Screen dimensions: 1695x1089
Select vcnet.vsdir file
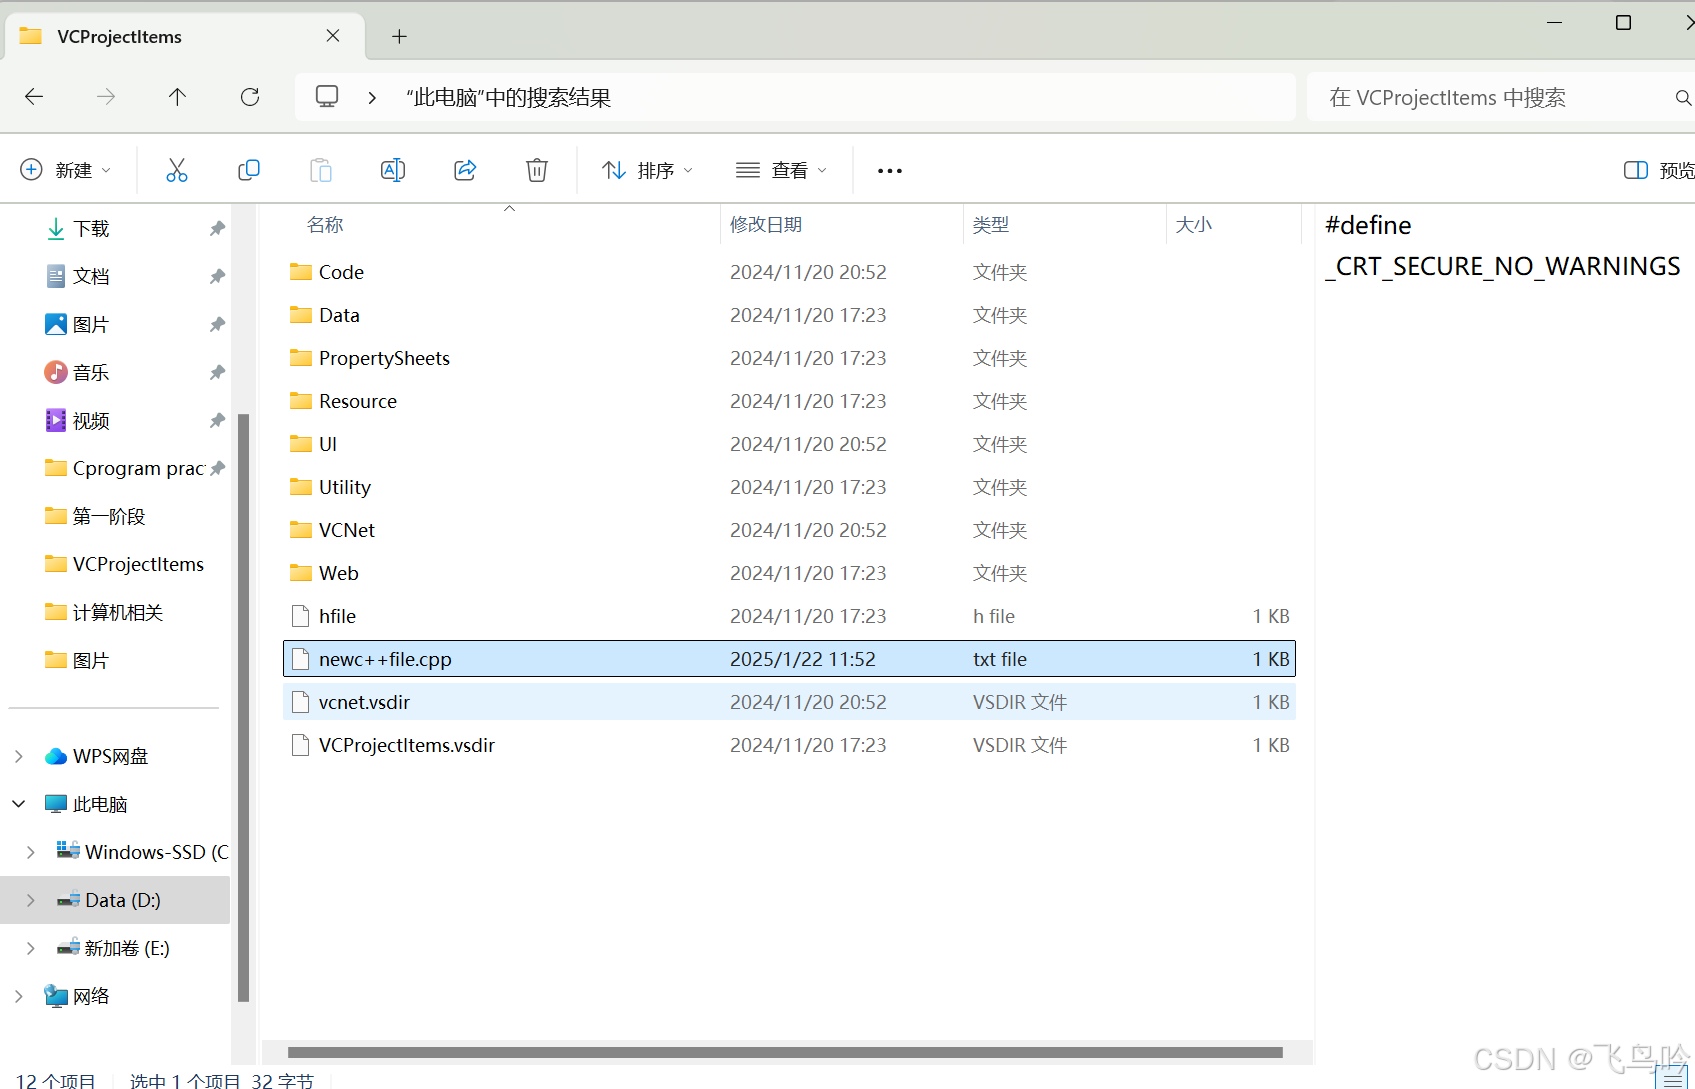point(789,702)
